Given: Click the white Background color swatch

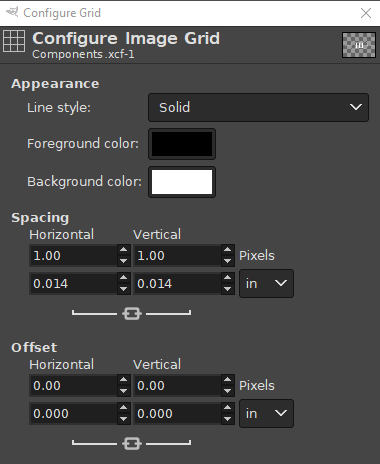Looking at the screenshot, I should pos(182,182).
